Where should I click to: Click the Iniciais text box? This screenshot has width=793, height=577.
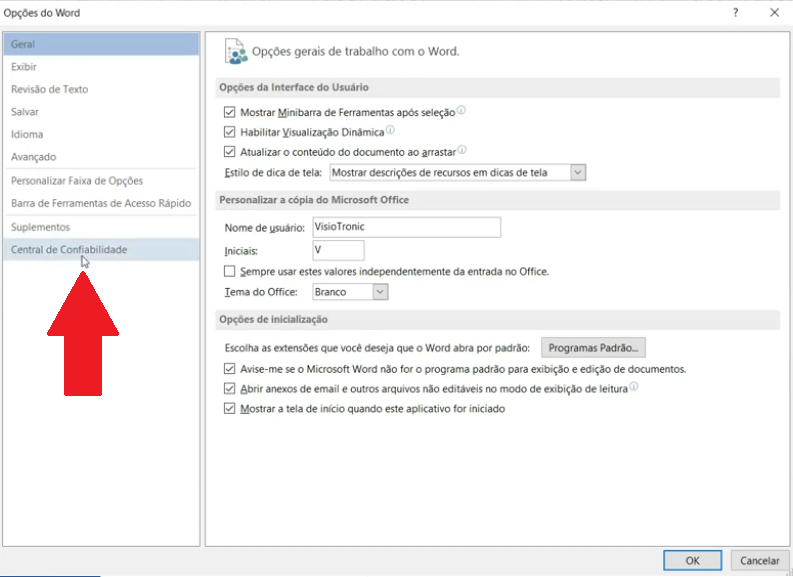coord(337,250)
